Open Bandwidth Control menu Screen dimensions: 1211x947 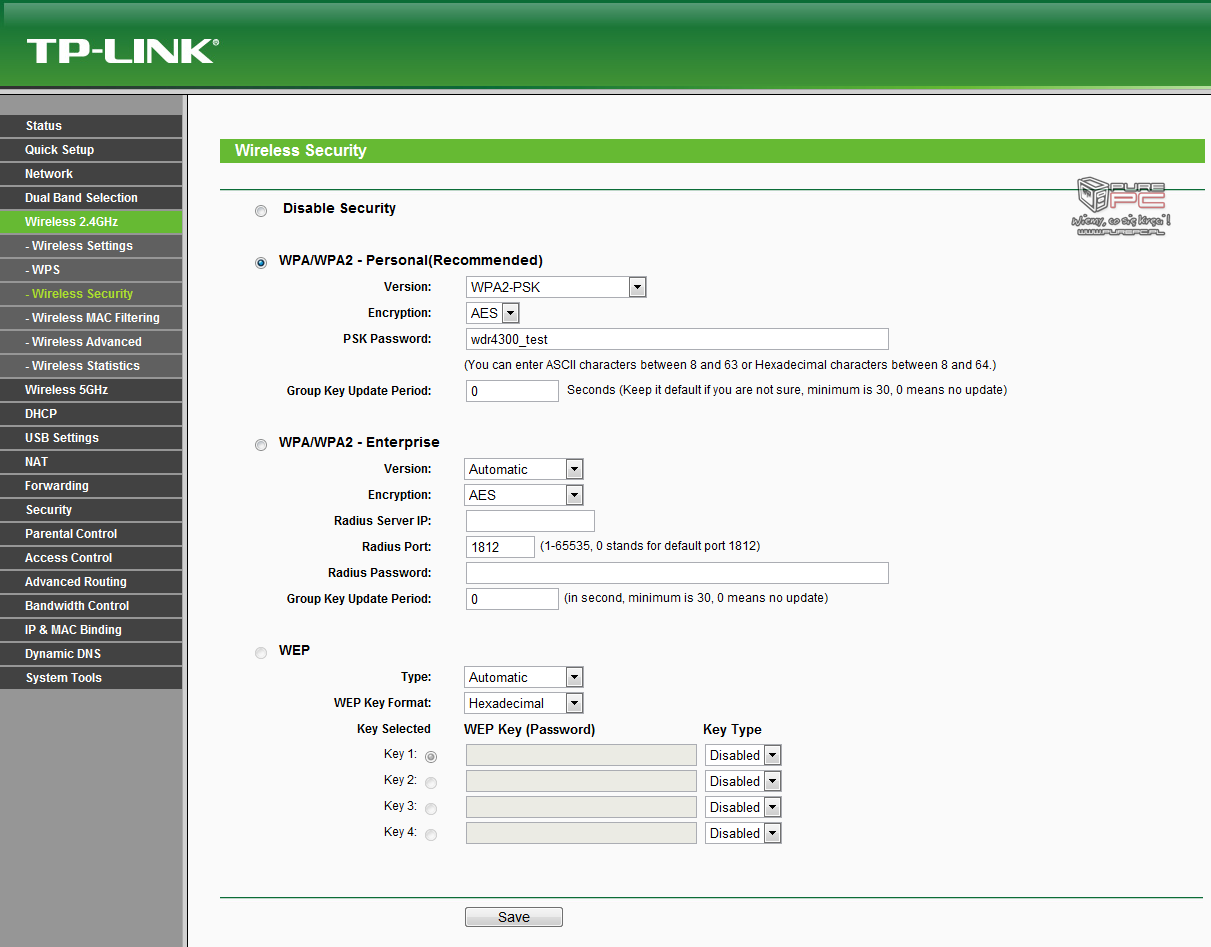[x=91, y=606]
